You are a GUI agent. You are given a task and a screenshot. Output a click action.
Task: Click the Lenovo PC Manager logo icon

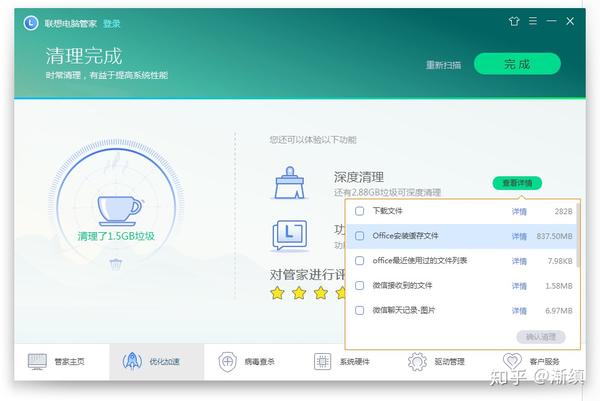pos(31,23)
